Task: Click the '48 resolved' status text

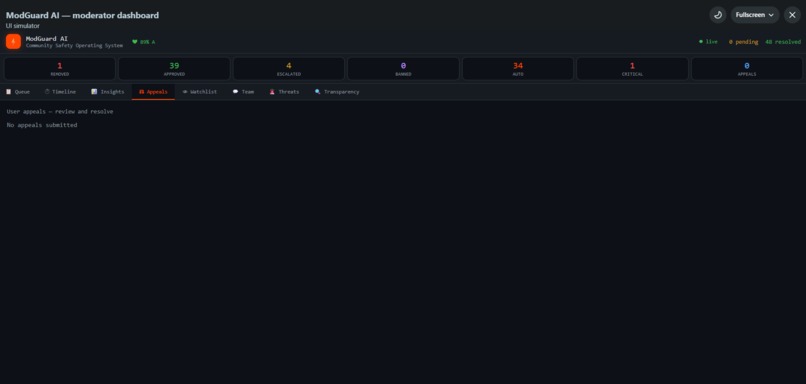Action: [783, 42]
